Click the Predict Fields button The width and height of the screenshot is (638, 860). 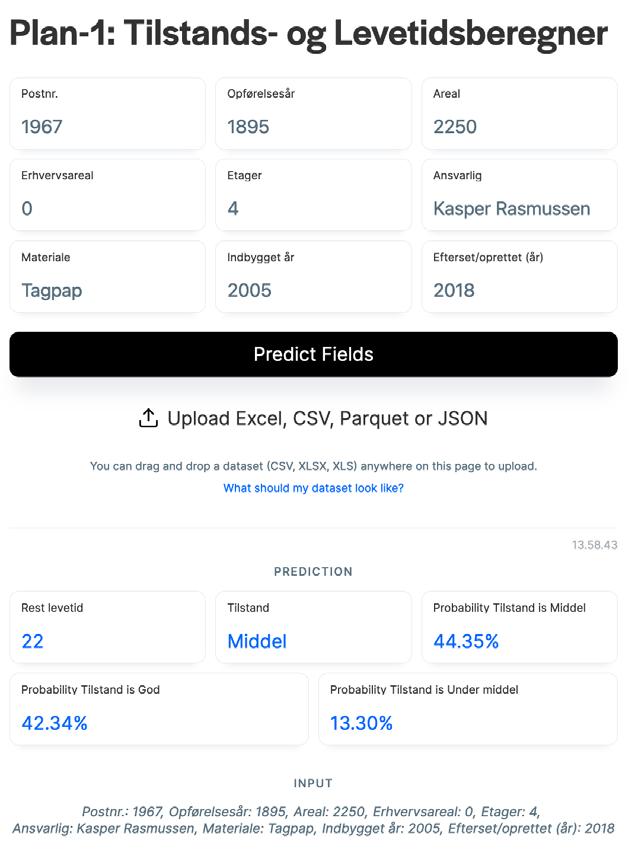tap(313, 354)
